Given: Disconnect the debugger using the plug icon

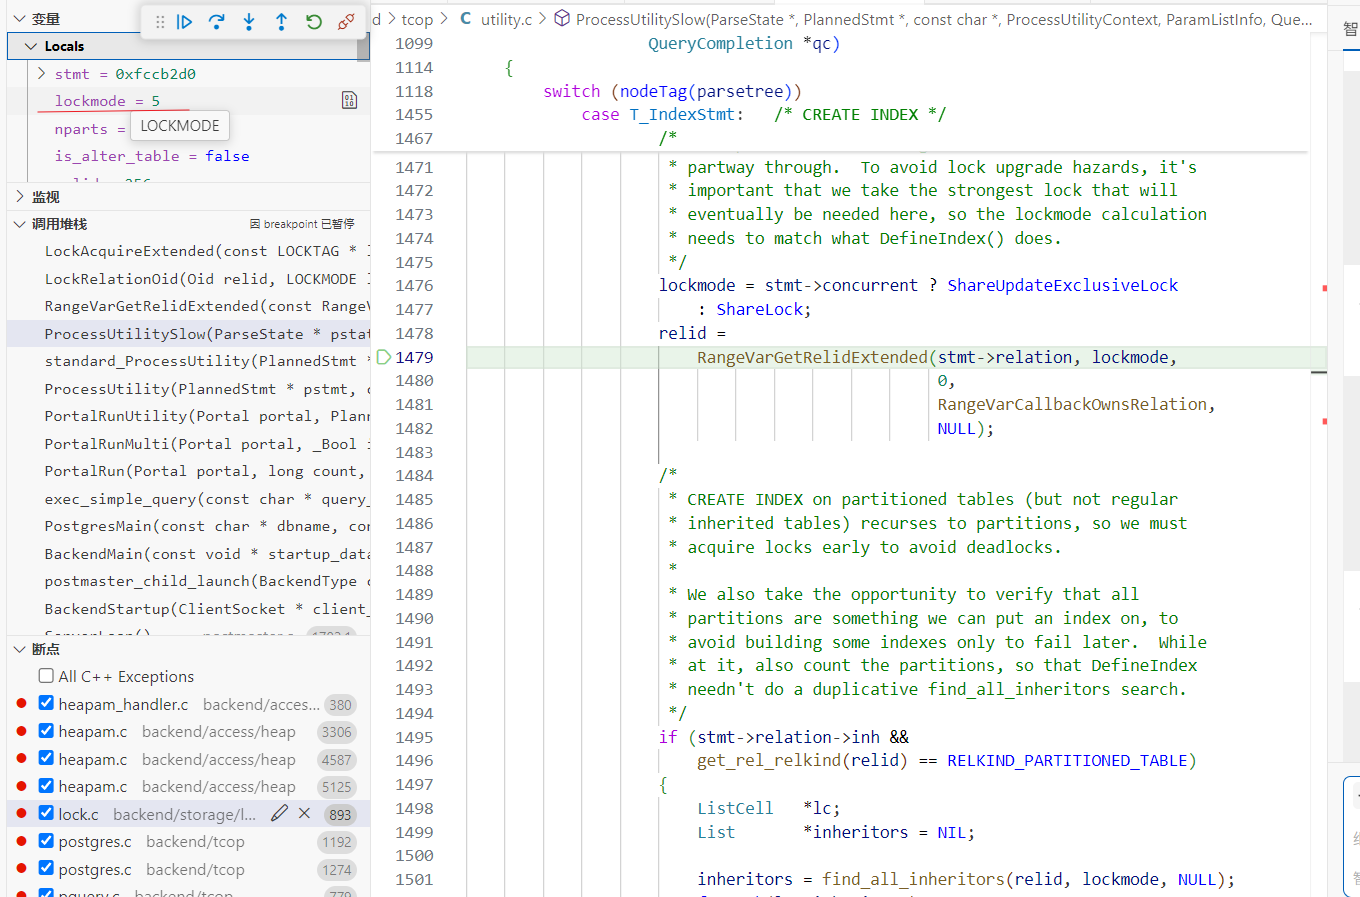Looking at the screenshot, I should [x=346, y=22].
